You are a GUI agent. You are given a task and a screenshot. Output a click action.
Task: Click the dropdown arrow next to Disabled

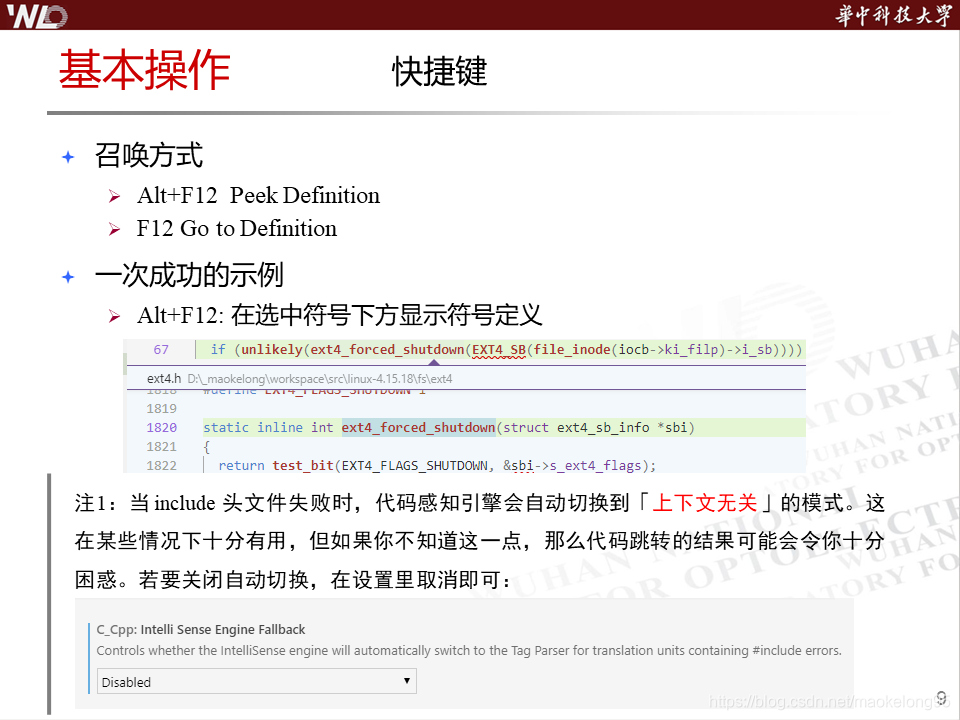click(x=406, y=681)
